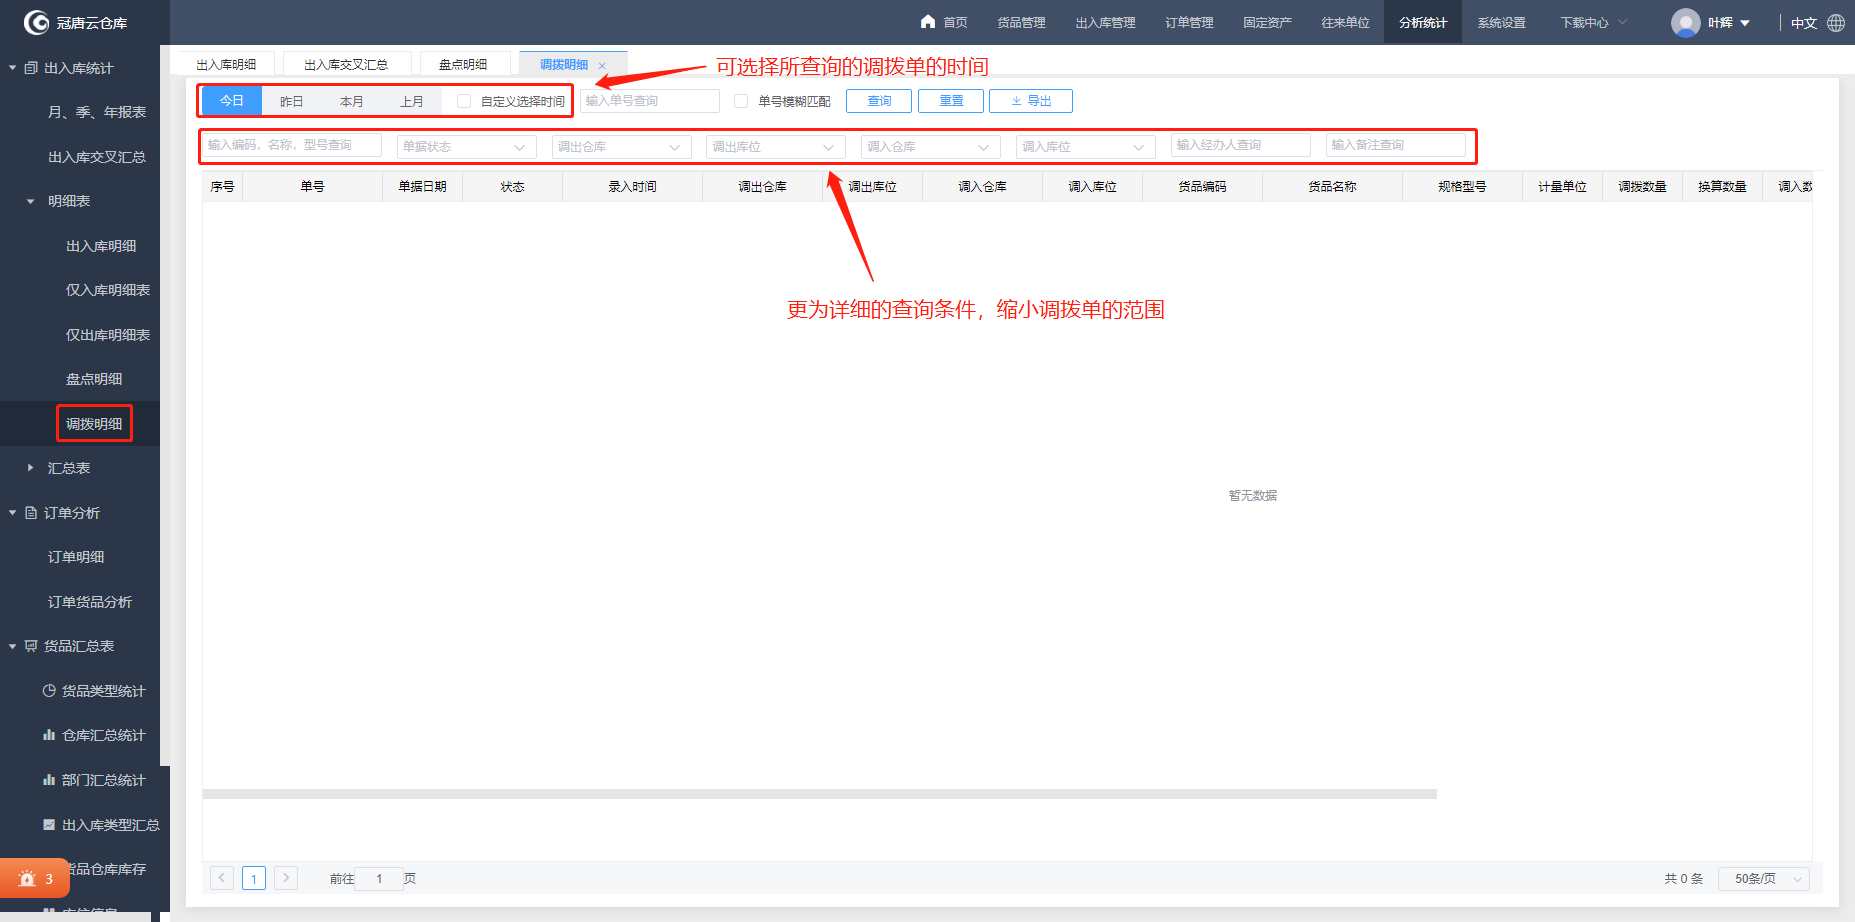The image size is (1855, 922).
Task: Select 分析统计 in top navigation
Action: [x=1423, y=22]
